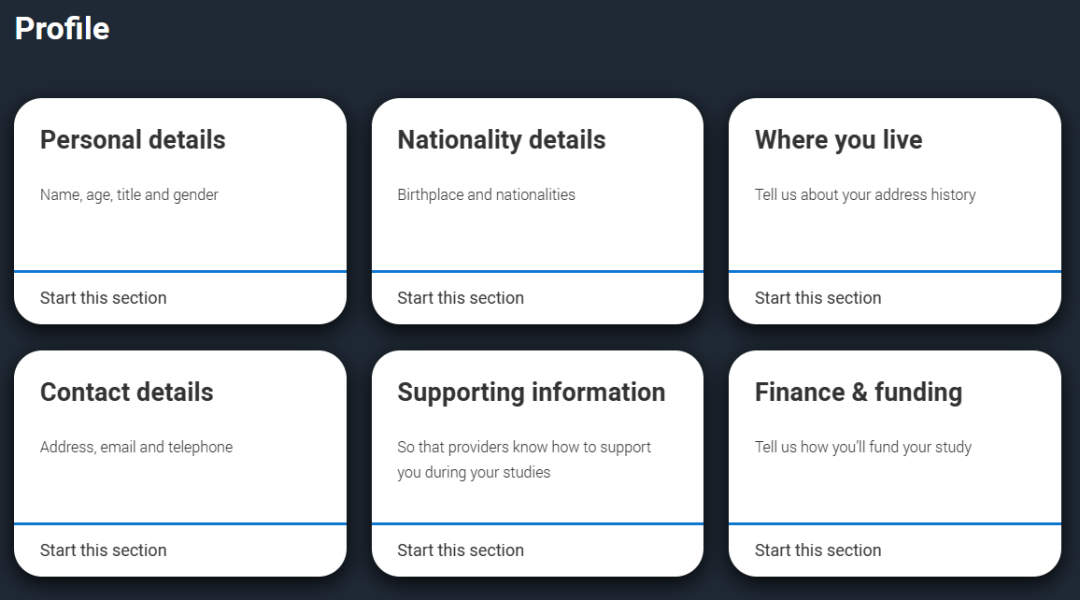
Task: Click Start this section under Personal details
Action: tap(103, 298)
